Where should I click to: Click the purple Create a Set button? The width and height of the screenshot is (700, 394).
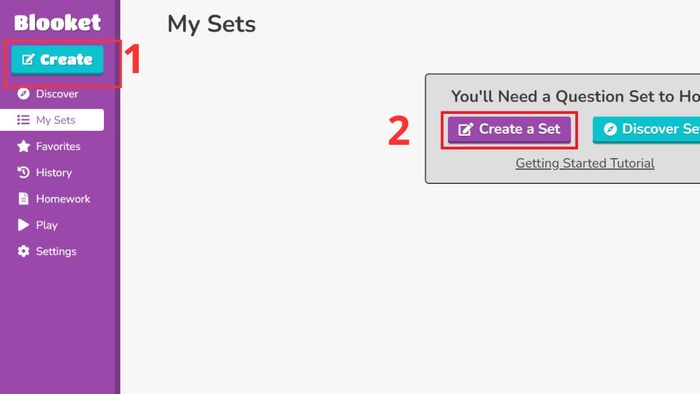509,130
